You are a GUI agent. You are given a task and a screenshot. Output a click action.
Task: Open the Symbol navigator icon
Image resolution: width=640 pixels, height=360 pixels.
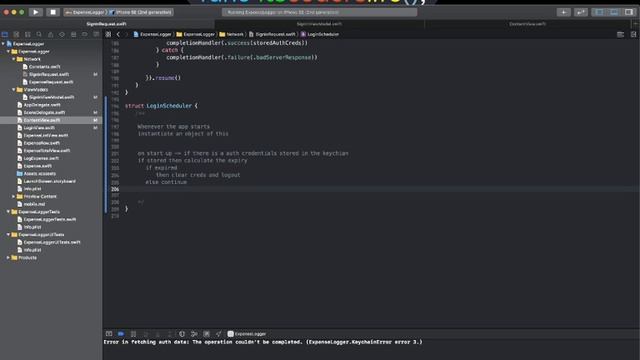click(28, 35)
